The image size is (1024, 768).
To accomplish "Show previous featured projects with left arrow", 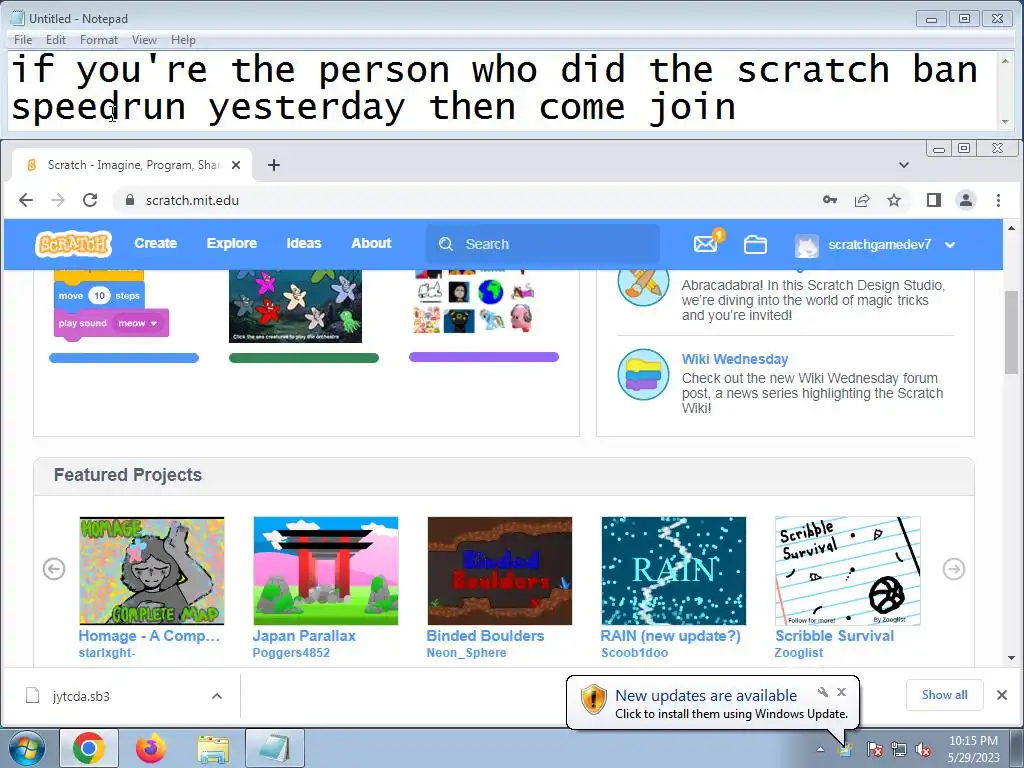I will click(x=54, y=569).
